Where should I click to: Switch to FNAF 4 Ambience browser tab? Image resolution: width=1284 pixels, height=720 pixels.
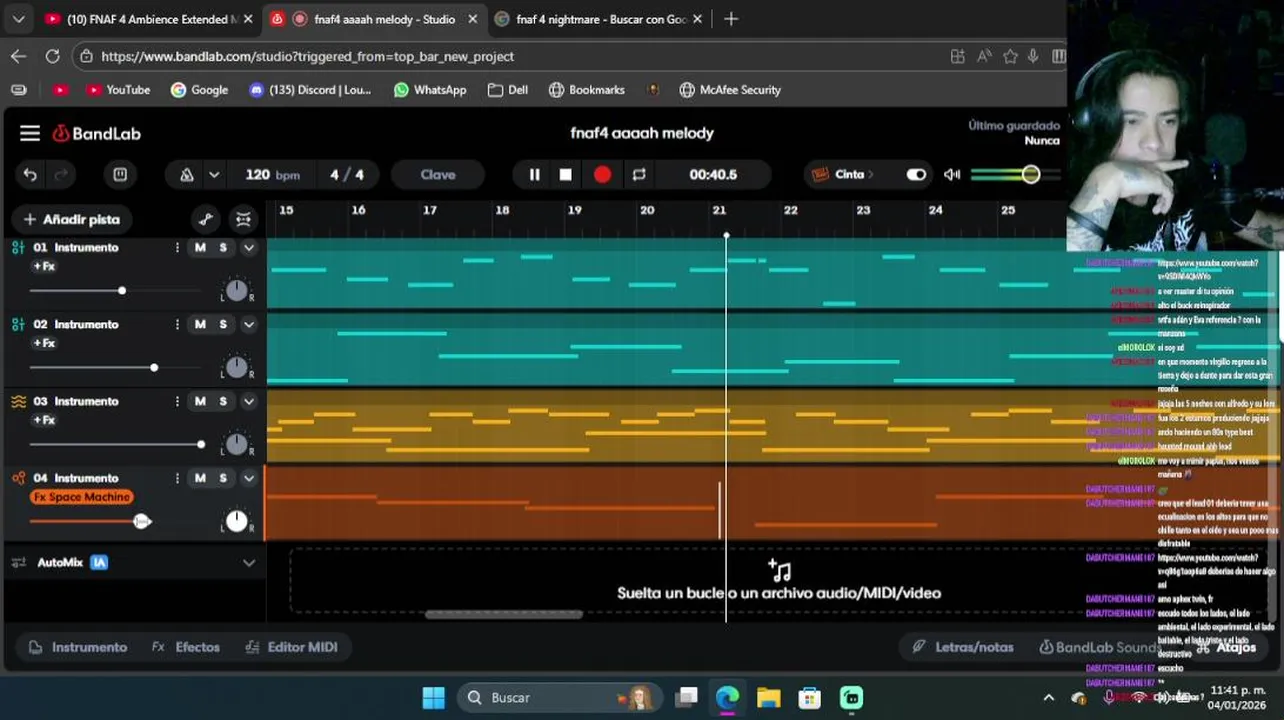pyautogui.click(x=149, y=19)
